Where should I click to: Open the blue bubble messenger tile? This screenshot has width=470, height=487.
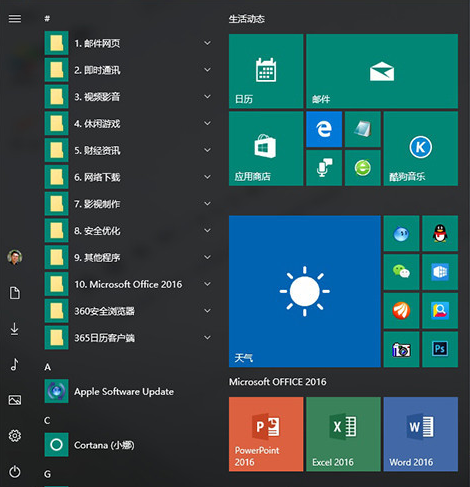coord(401,233)
